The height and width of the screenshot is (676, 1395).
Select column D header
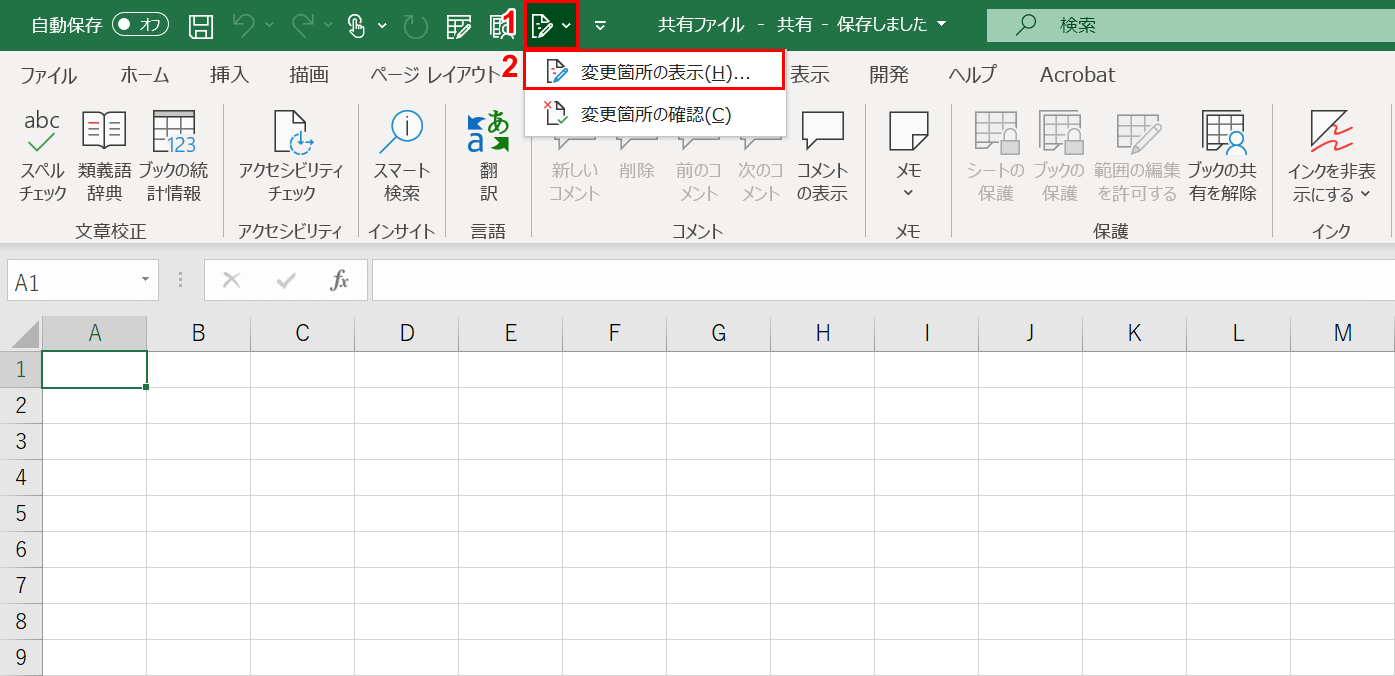pos(406,330)
